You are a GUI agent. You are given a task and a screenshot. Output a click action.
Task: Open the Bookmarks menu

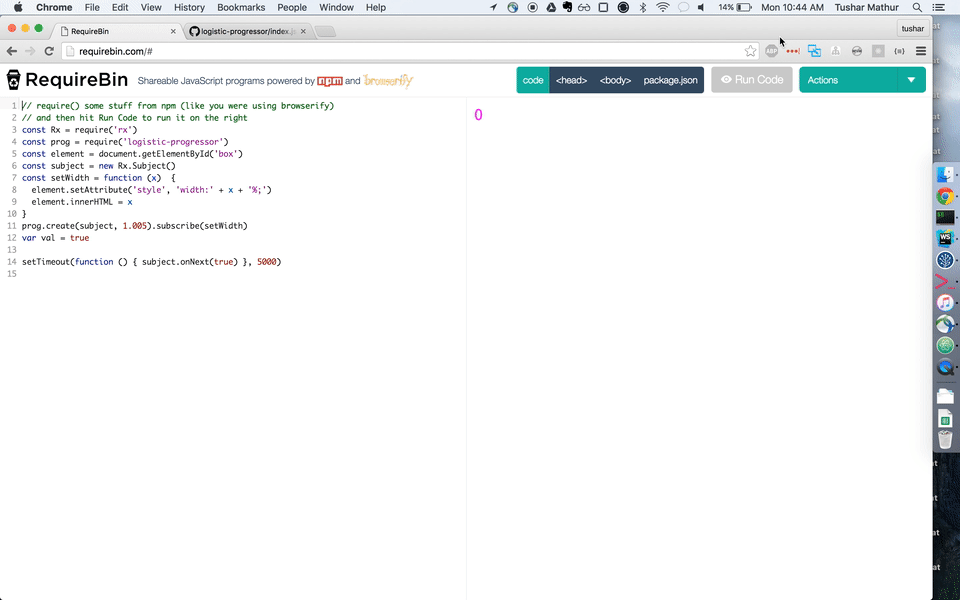pyautogui.click(x=241, y=7)
